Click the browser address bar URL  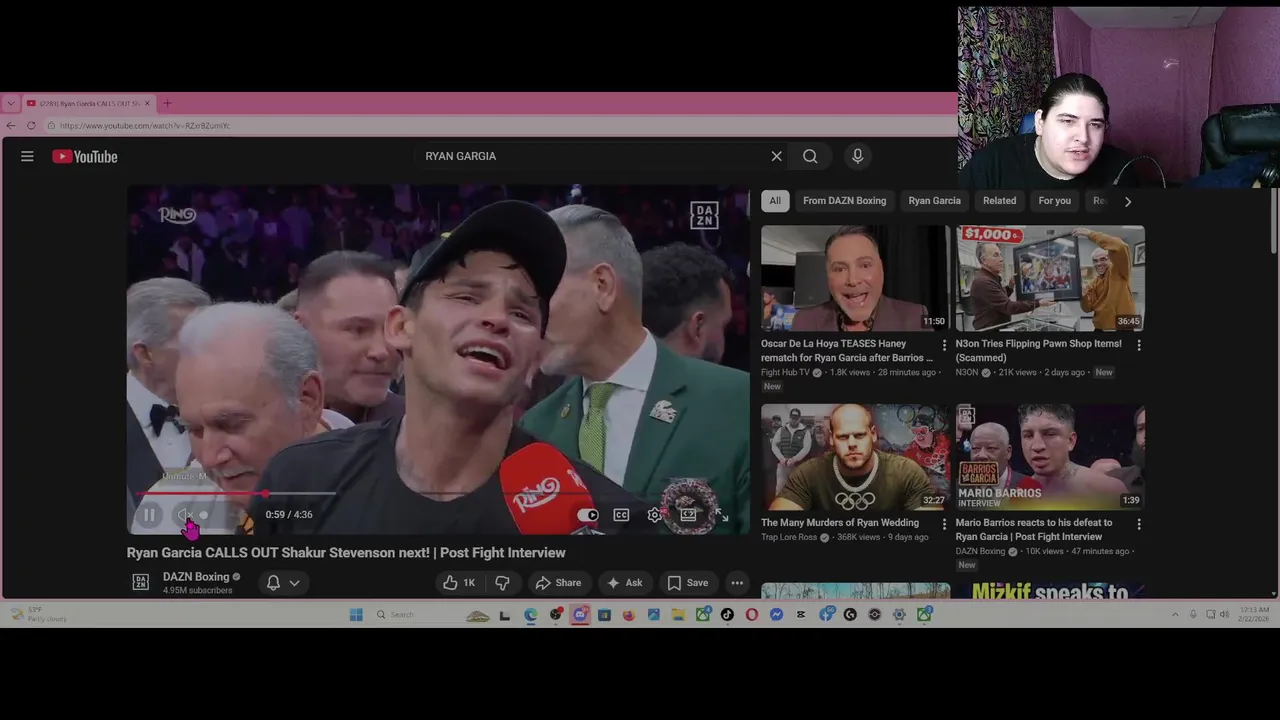145,126
